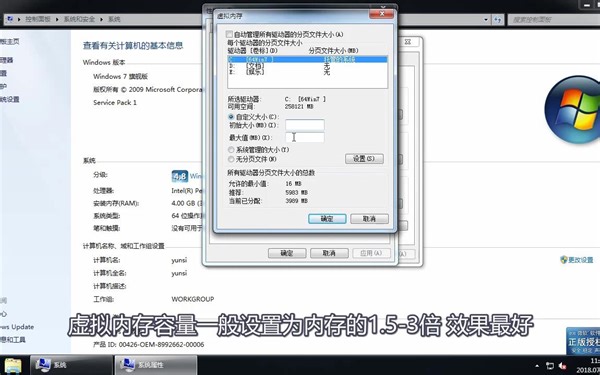Close the virtual memory dialog
The image size is (600, 375).
point(382,14)
